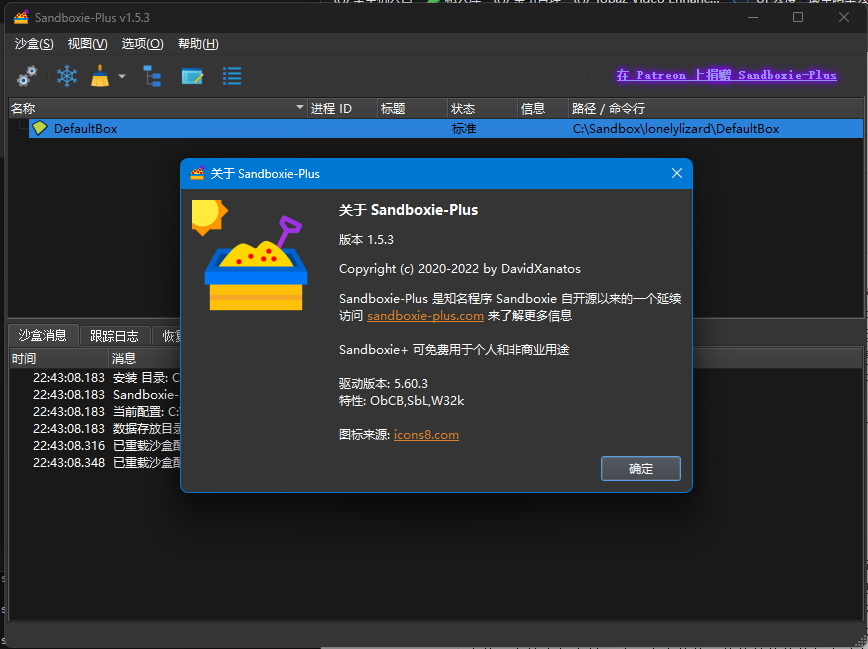This screenshot has height=649, width=868.
Task: Click the DefaultBox path C:\Sandbox\lonelylizard\DefaultBox
Action: pyautogui.click(x=675, y=129)
